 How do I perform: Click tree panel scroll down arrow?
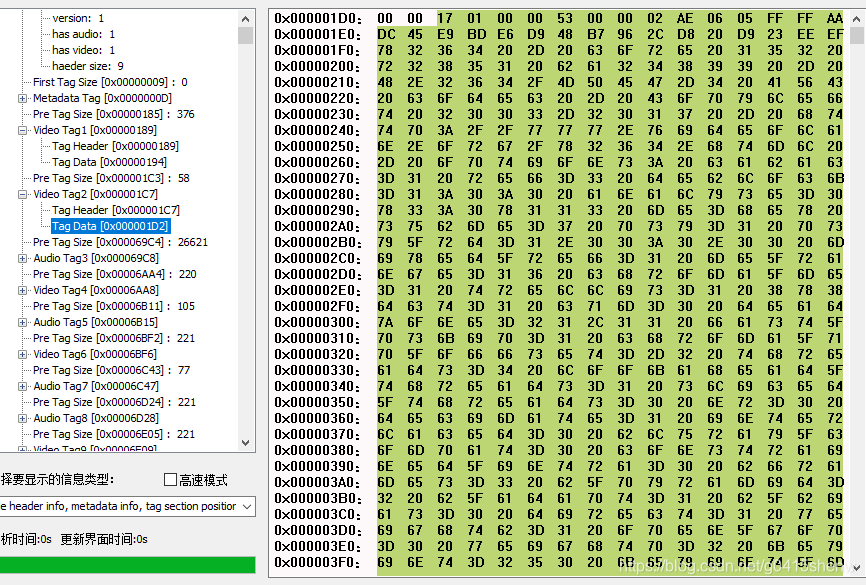point(246,443)
